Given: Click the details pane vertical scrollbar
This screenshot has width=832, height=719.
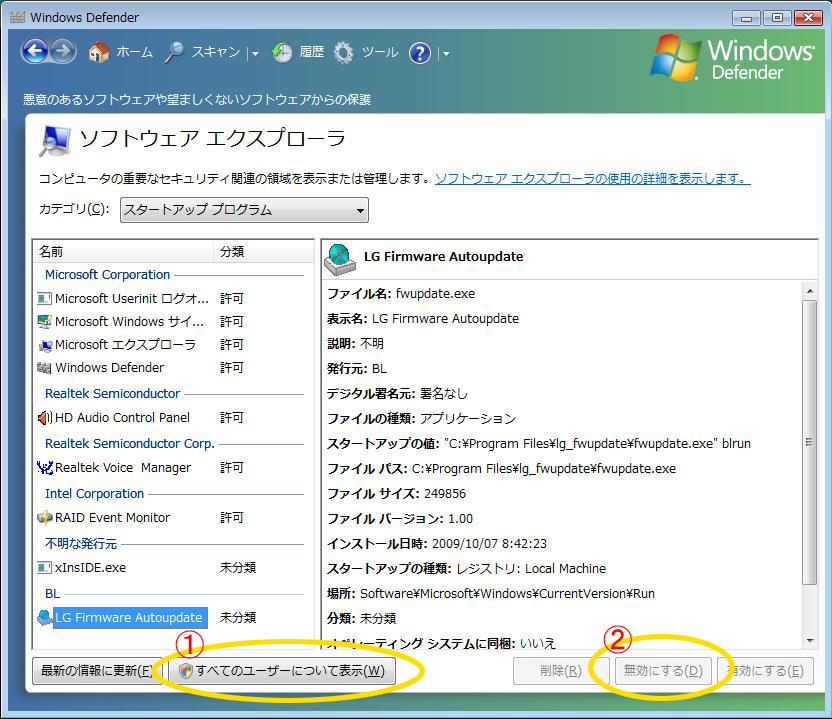Looking at the screenshot, I should [x=809, y=440].
